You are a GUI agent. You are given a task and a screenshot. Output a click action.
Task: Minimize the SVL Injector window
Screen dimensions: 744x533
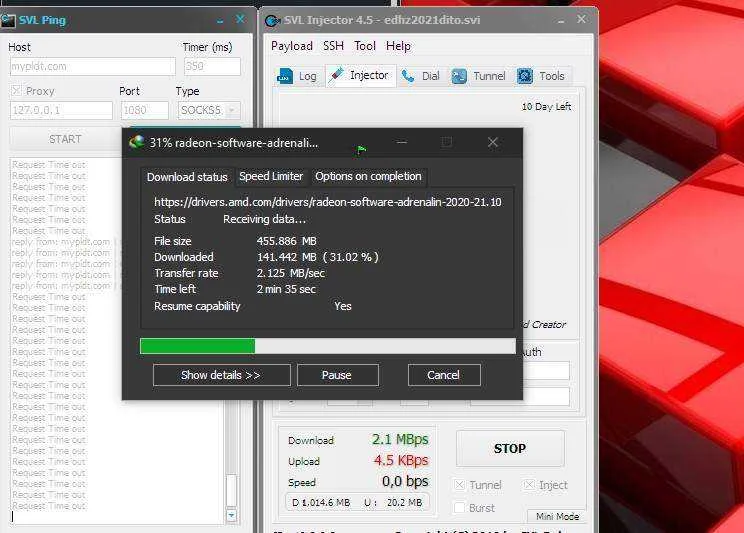pyautogui.click(x=561, y=21)
